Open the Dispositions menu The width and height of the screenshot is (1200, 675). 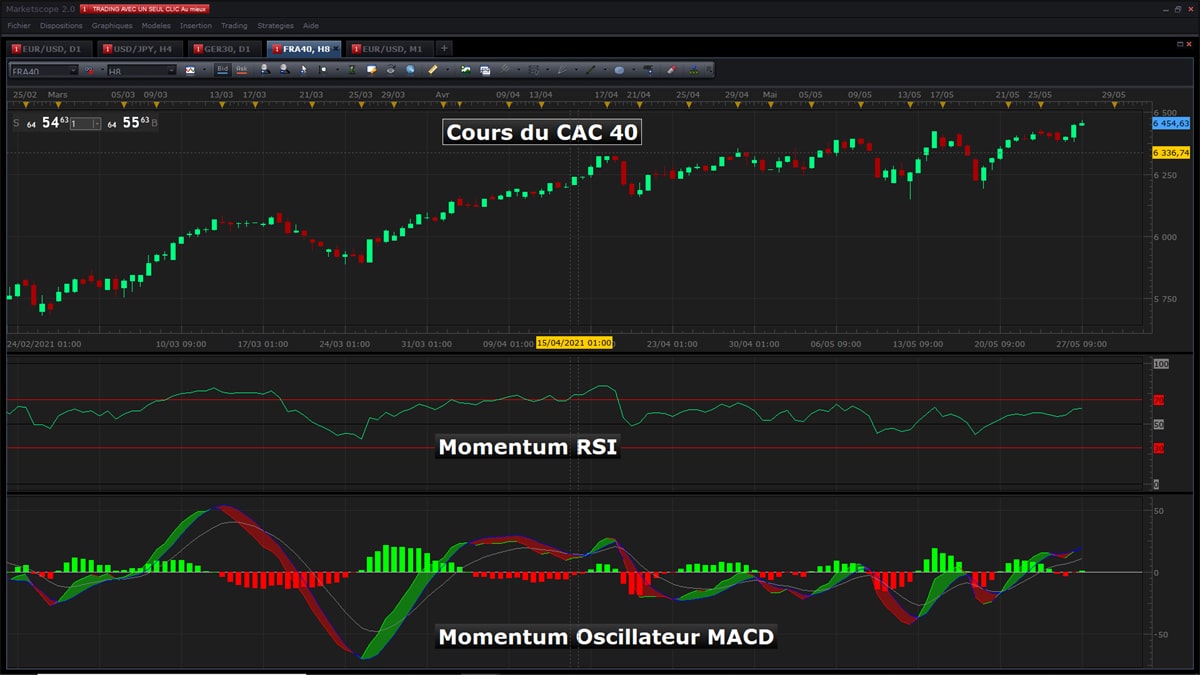coord(61,25)
